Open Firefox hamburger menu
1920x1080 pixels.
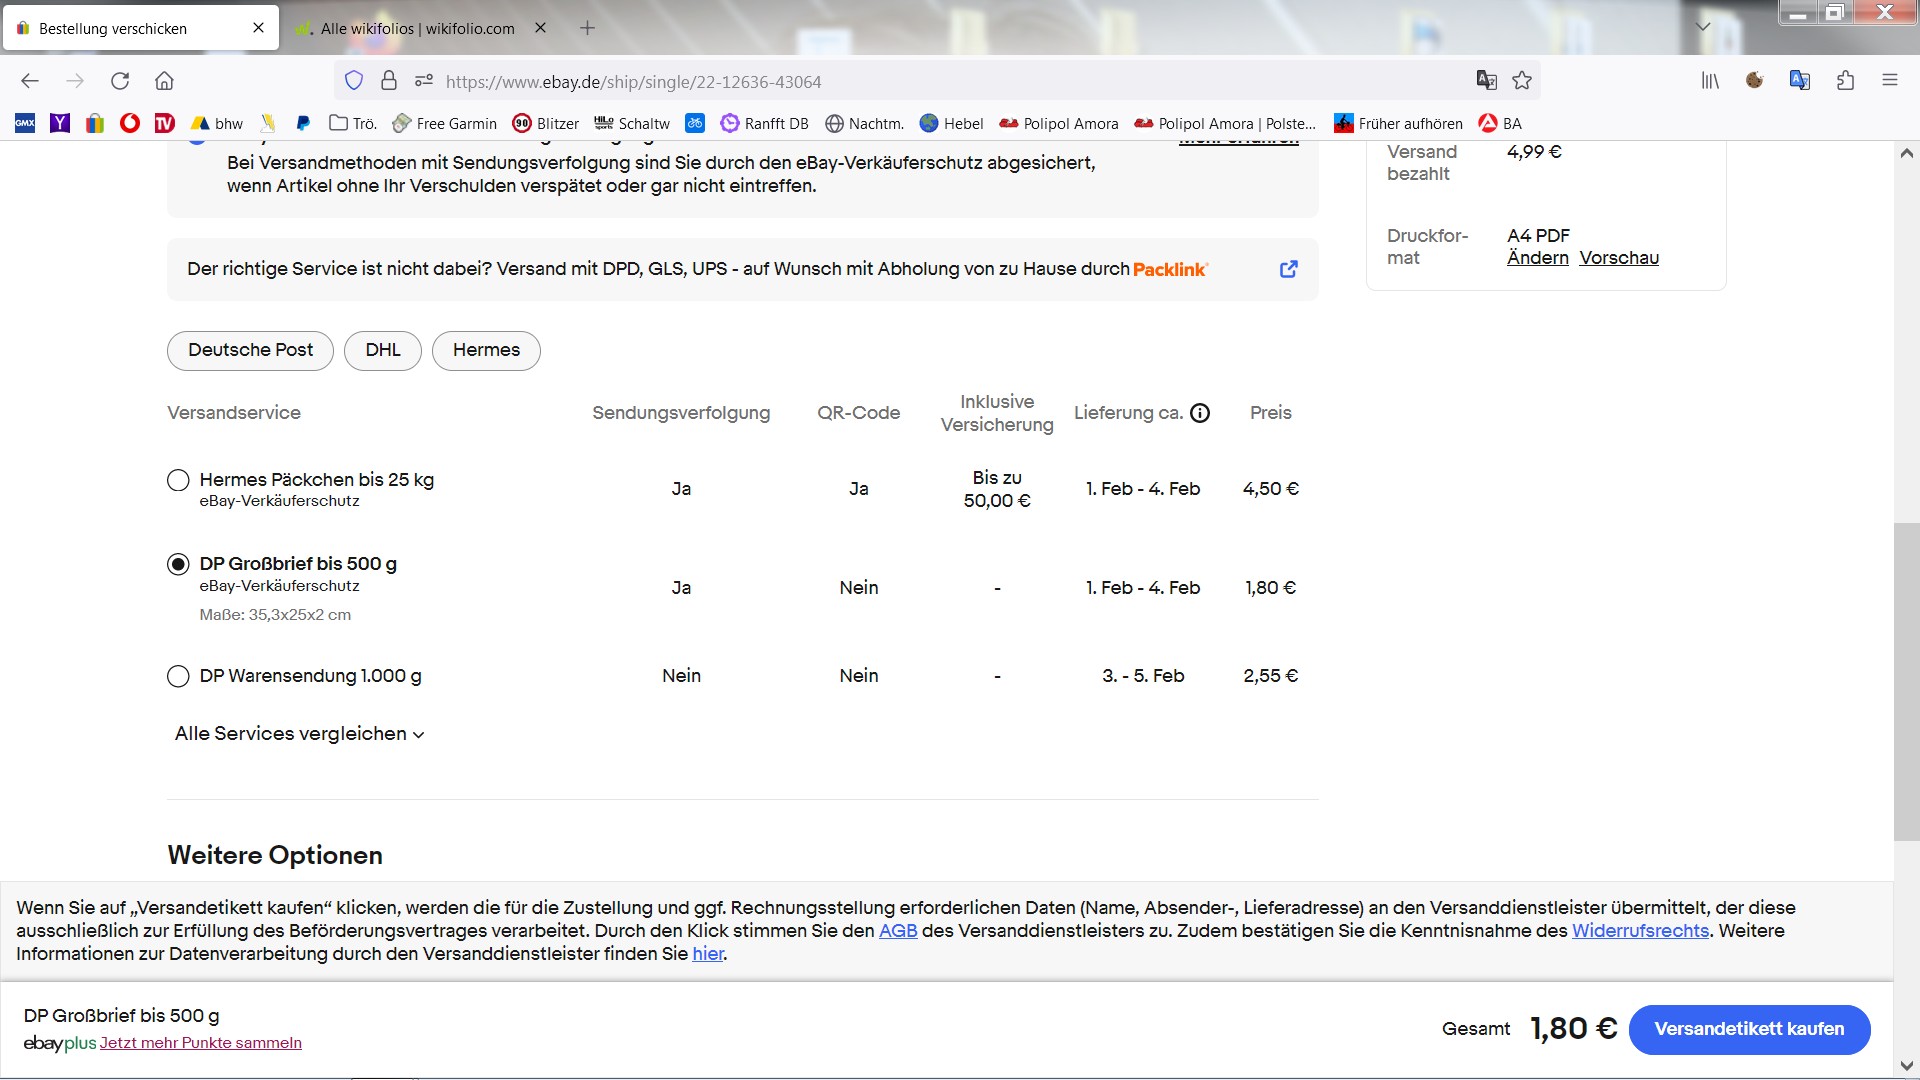pyautogui.click(x=1889, y=81)
